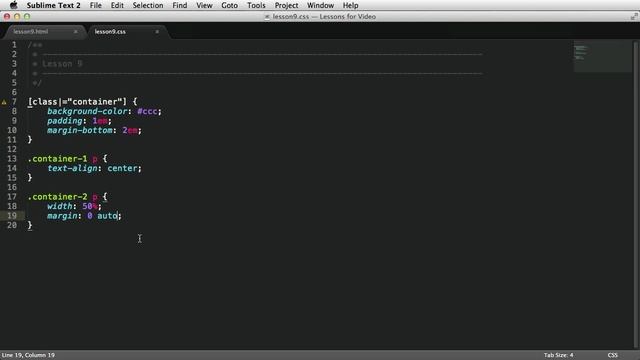This screenshot has height=360, width=640.
Task: Click the padding property on line 9
Action: (64, 121)
